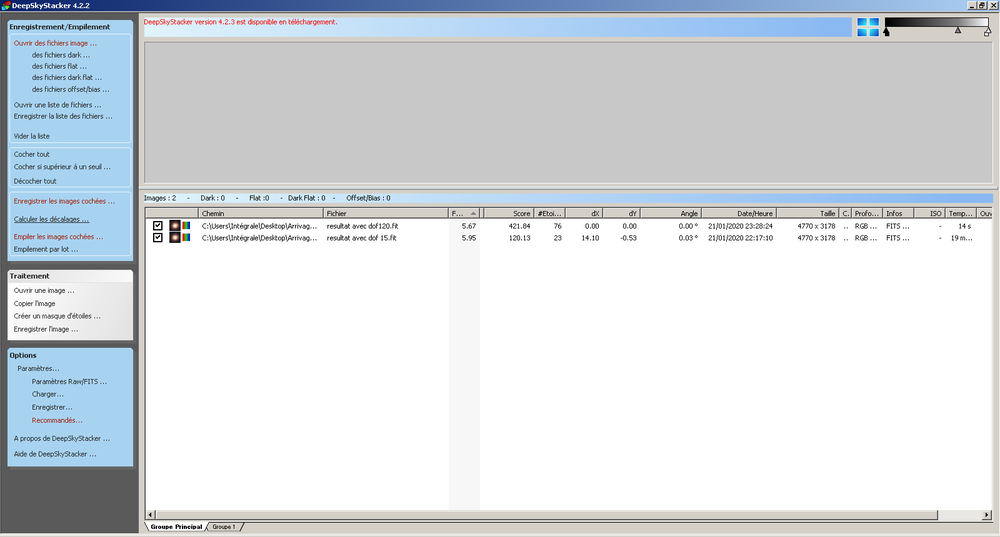Click 'Empilement par lot ...'
The width and height of the screenshot is (1000, 537).
[46, 249]
